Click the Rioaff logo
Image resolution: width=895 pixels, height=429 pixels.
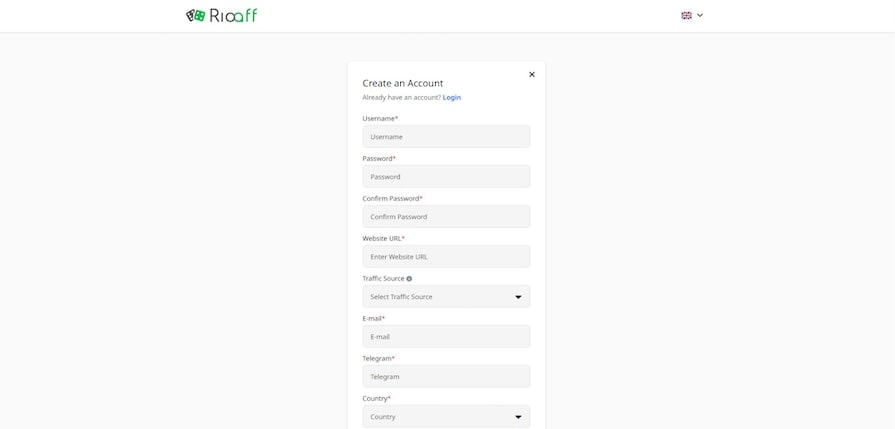pos(221,15)
